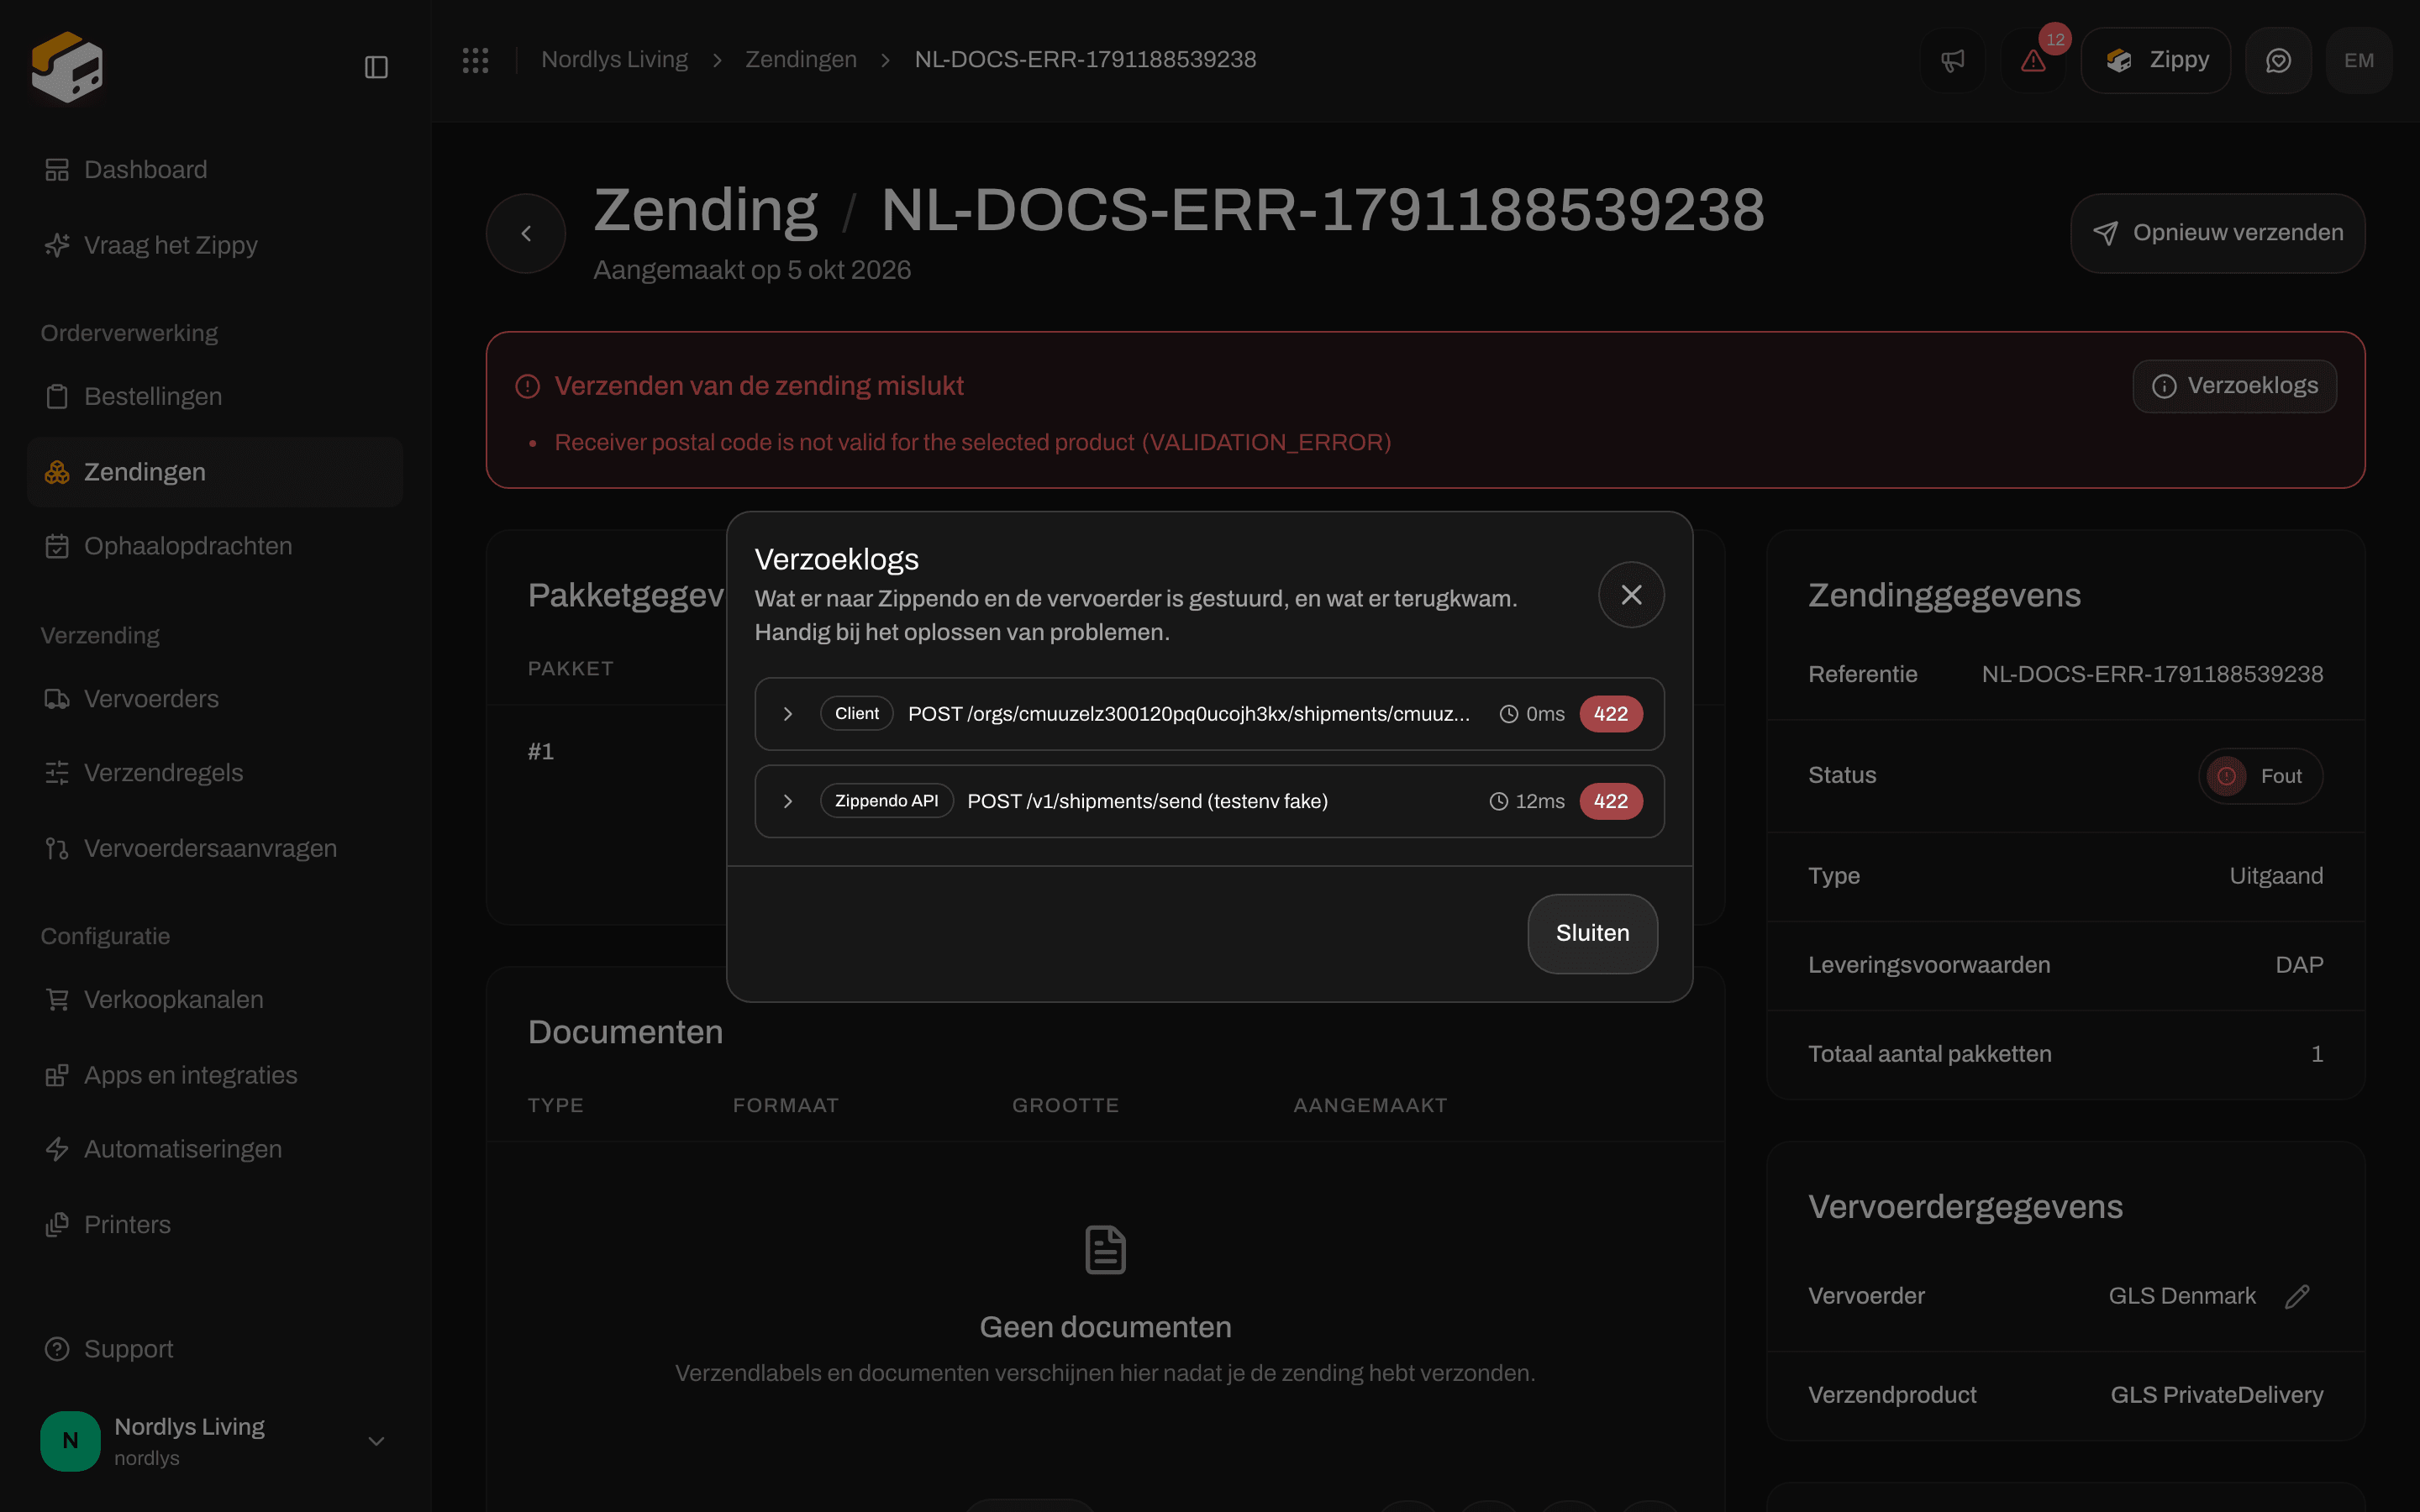Open Verzendregels
This screenshot has height=1512, width=2420.
pyautogui.click(x=214, y=773)
